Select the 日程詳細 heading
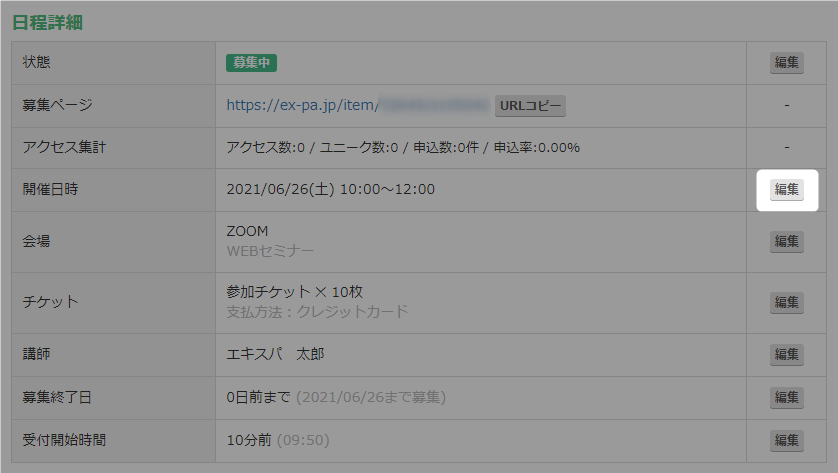Viewport: 838px width, 473px height. click(x=47, y=22)
